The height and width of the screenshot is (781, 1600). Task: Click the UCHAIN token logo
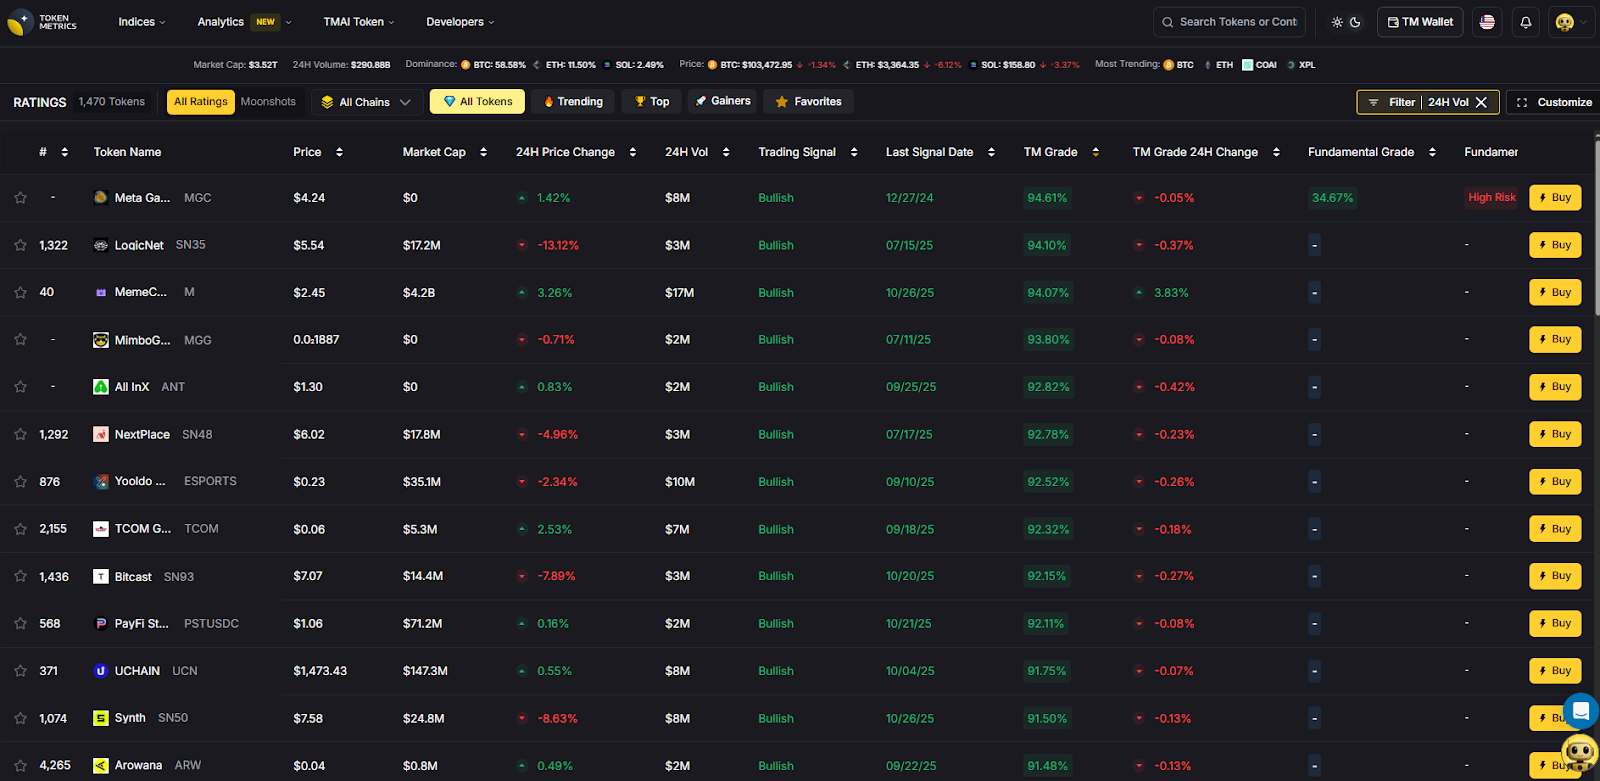click(101, 671)
